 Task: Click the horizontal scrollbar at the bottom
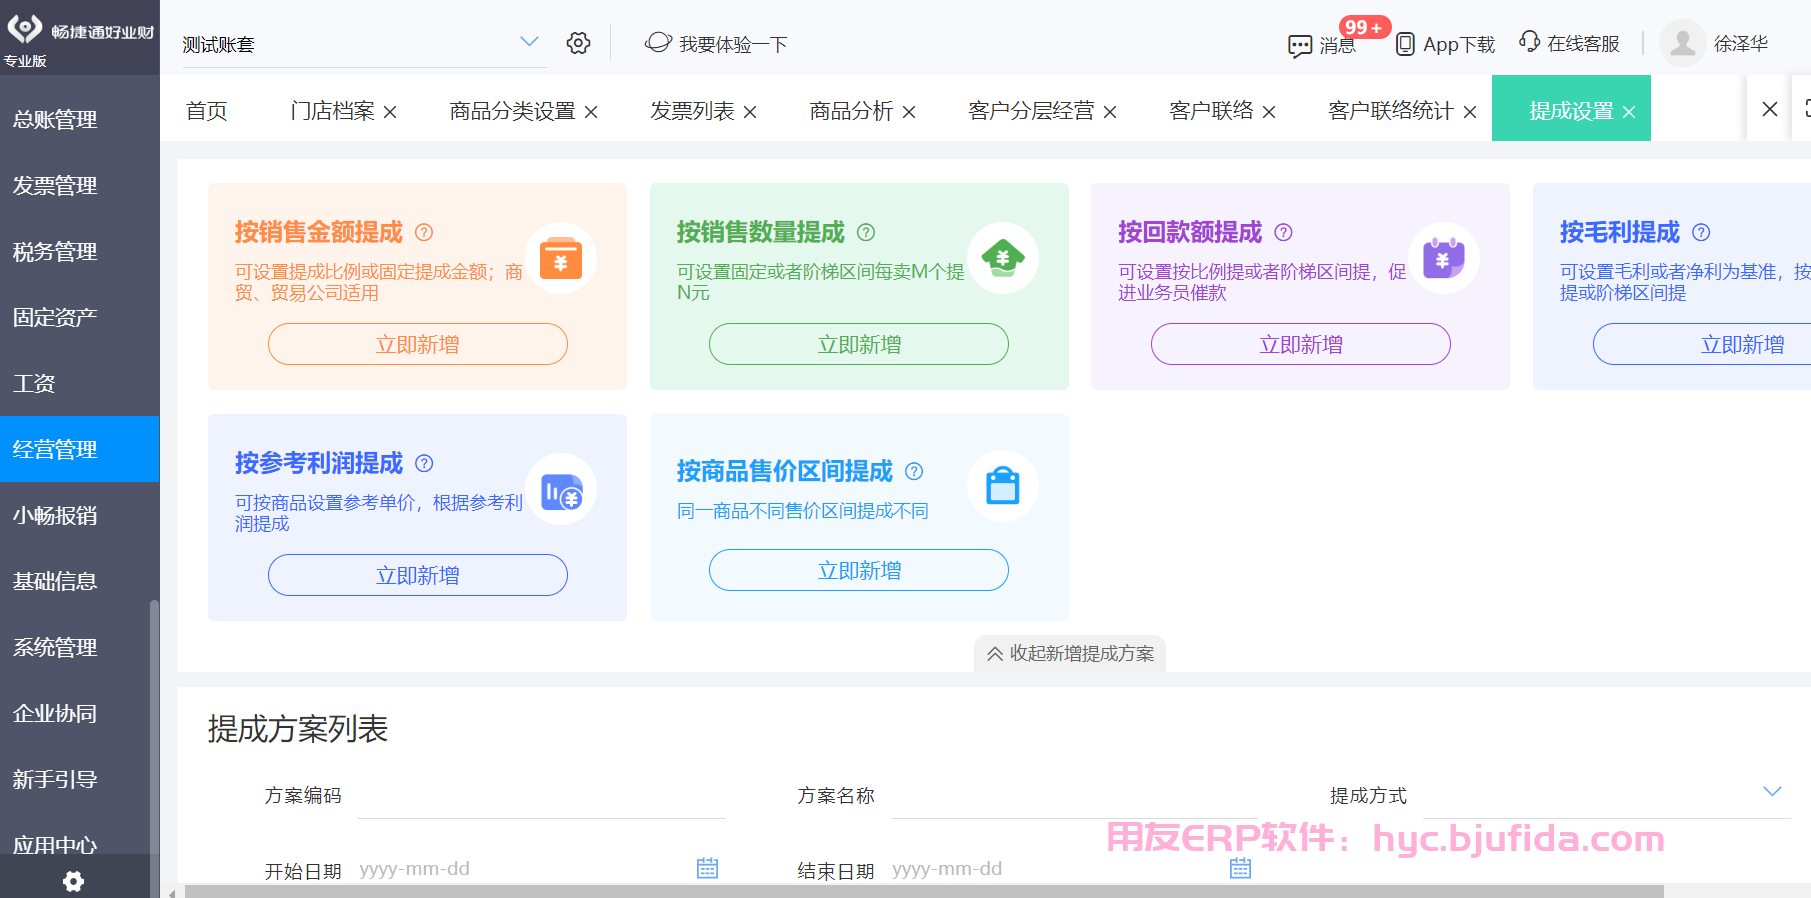coord(924,891)
